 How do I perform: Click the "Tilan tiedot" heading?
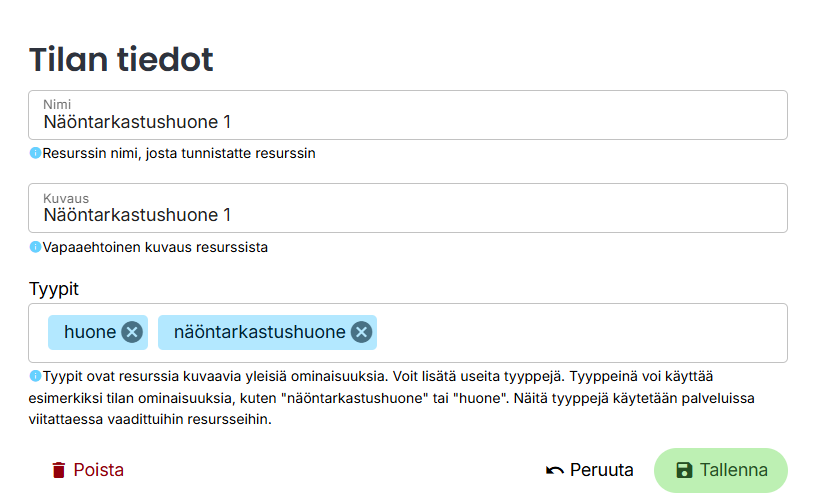click(x=121, y=59)
